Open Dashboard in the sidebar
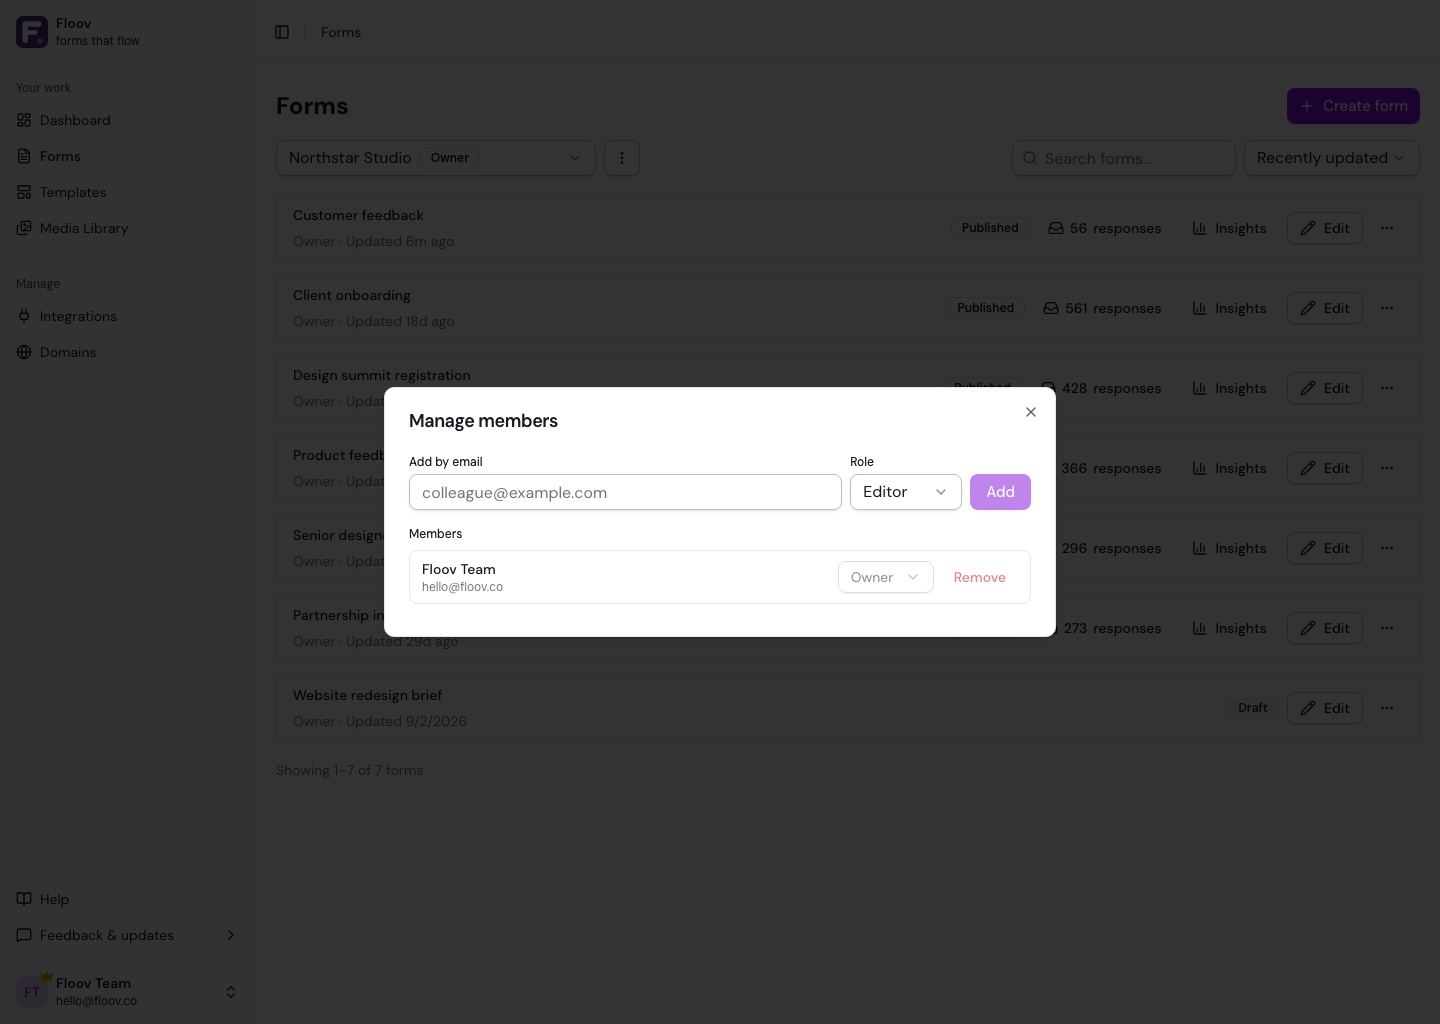The image size is (1440, 1024). (x=128, y=120)
